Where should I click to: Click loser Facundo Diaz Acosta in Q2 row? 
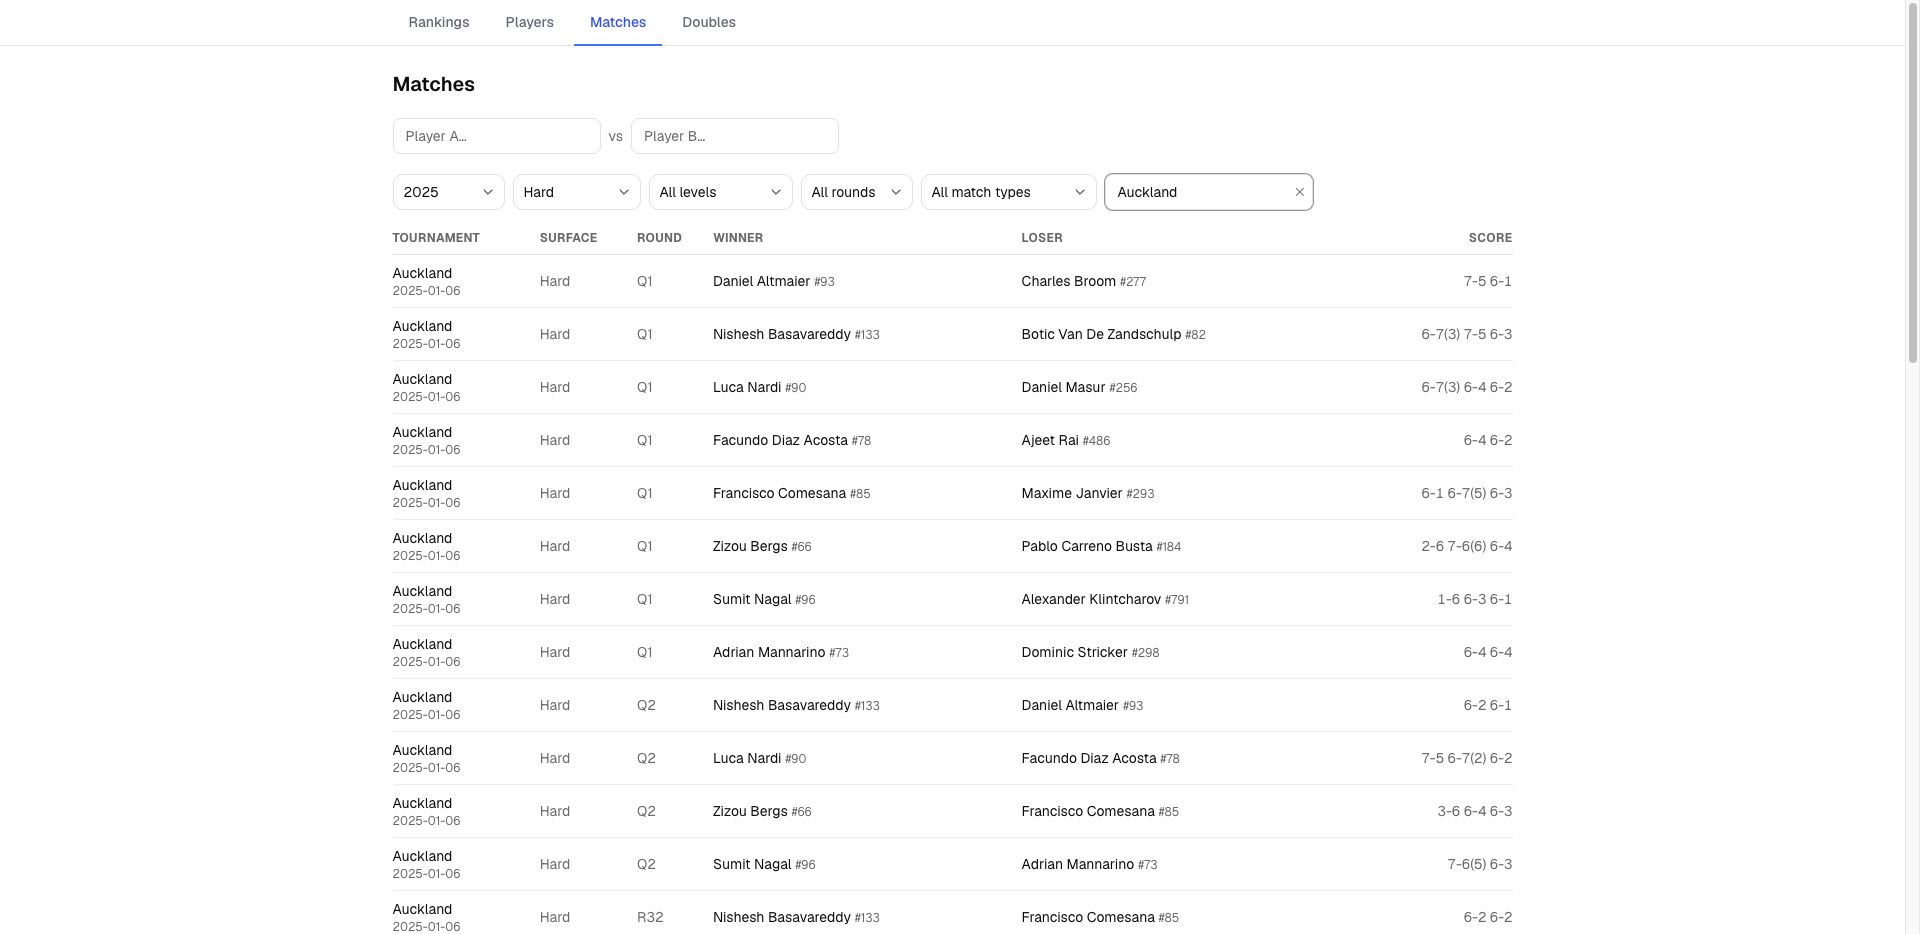tap(1088, 758)
